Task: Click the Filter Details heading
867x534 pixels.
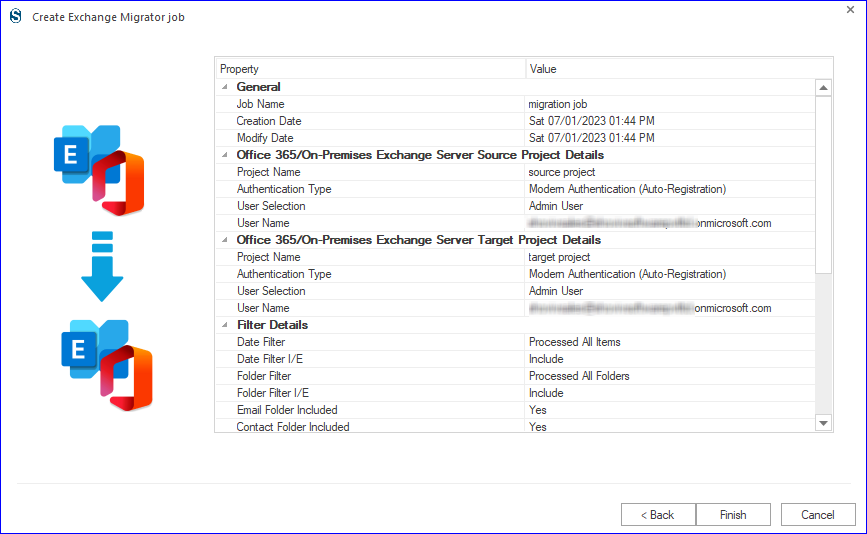Action: (272, 325)
